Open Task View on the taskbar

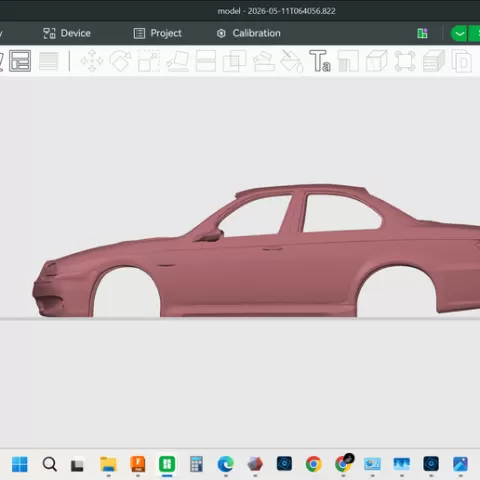click(77, 465)
